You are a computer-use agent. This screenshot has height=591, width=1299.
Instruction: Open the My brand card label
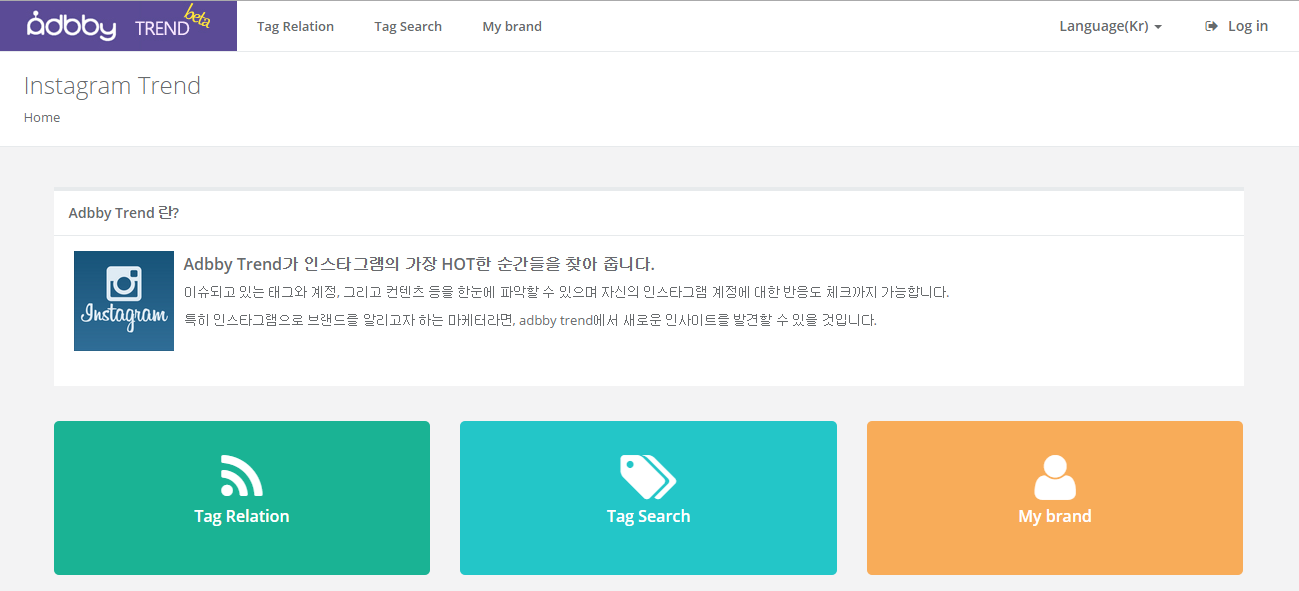pos(1055,516)
